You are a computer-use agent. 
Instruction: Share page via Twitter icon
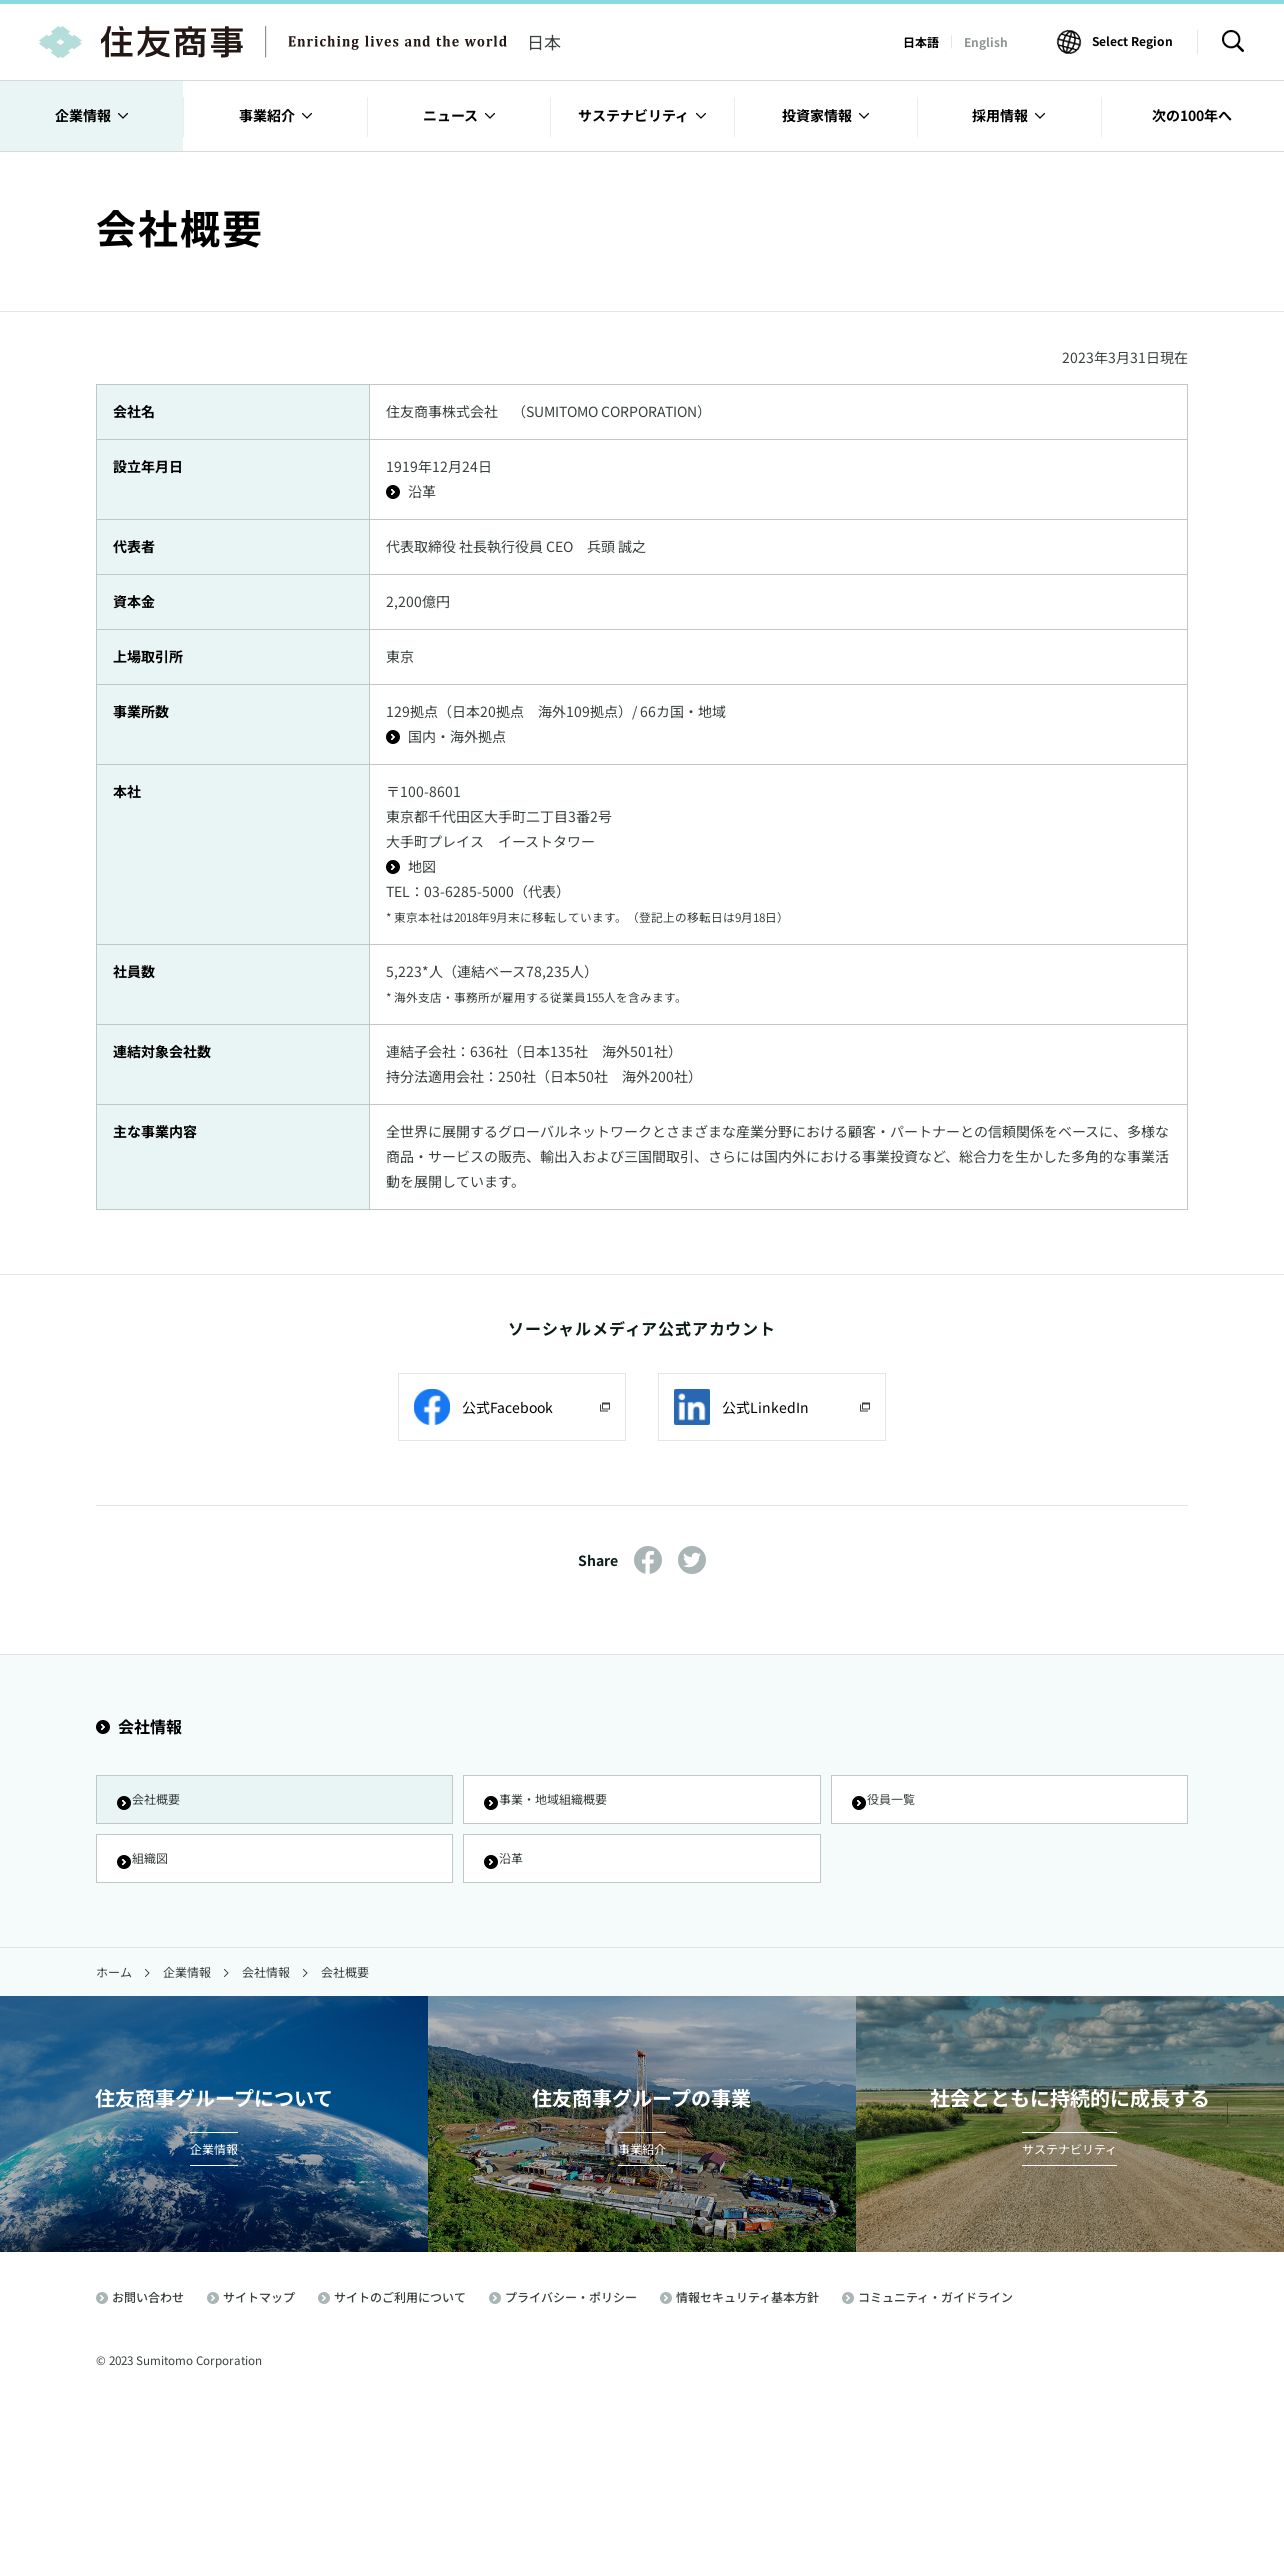[x=692, y=1560]
